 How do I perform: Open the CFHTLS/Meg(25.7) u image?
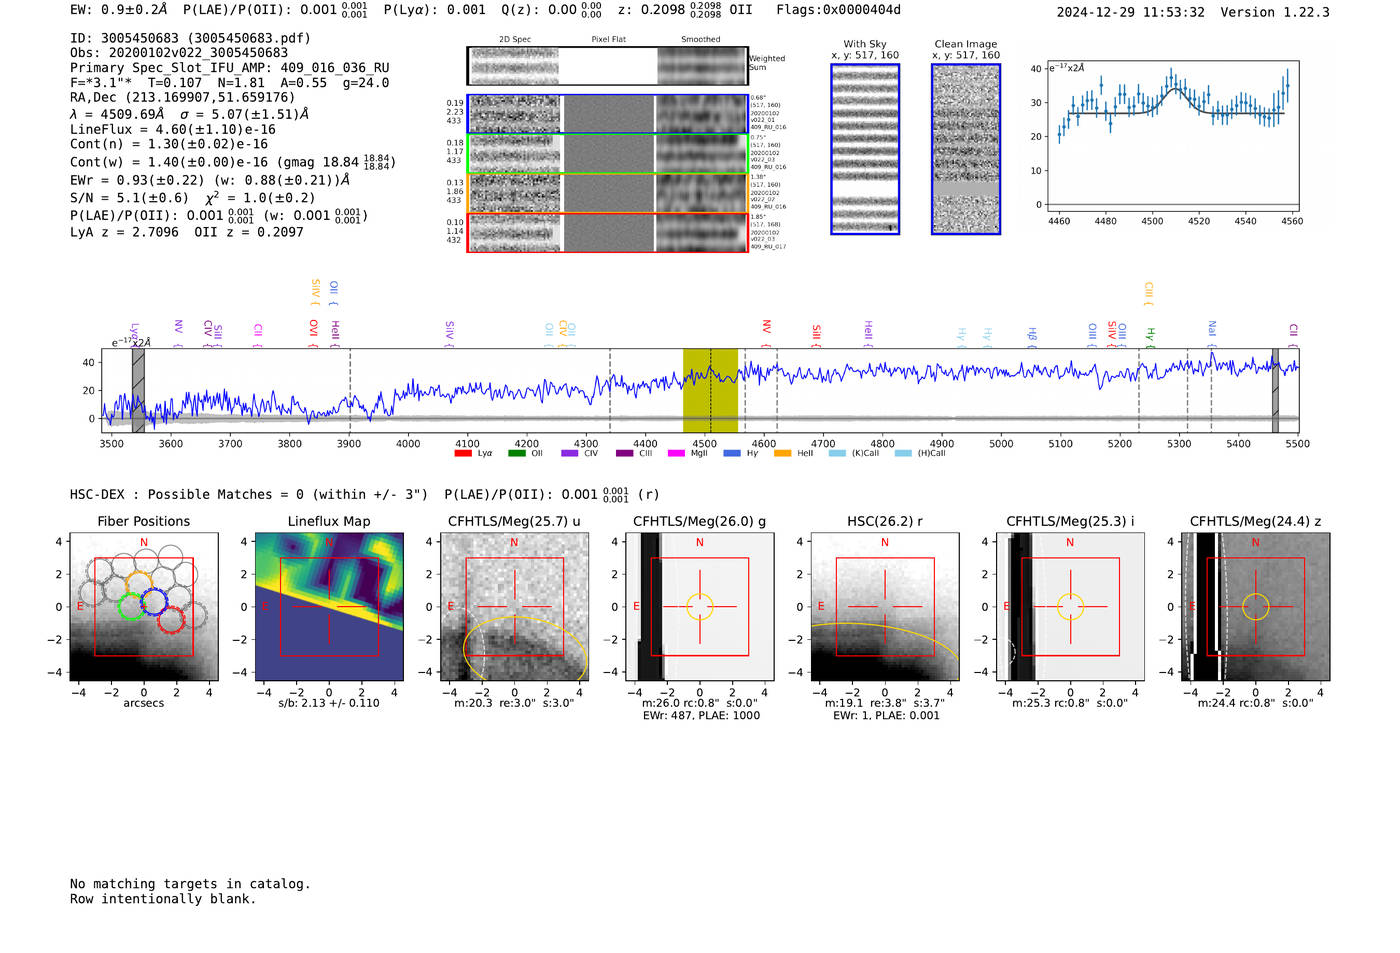click(x=514, y=607)
